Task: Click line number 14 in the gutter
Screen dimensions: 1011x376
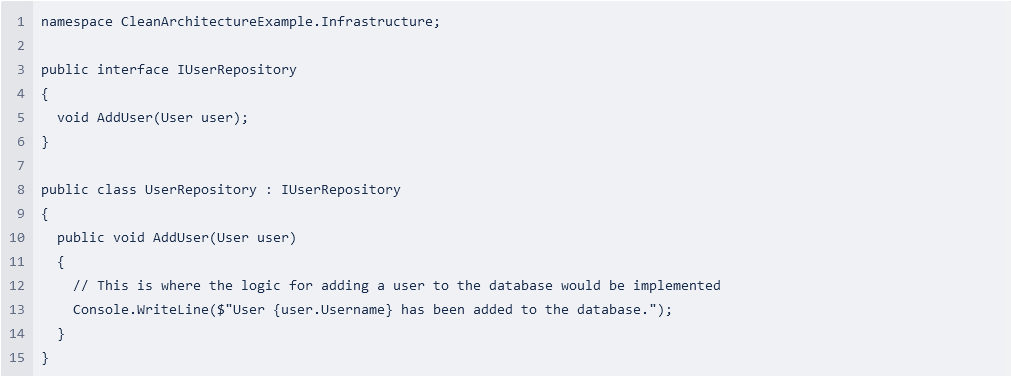Action: (x=17, y=333)
